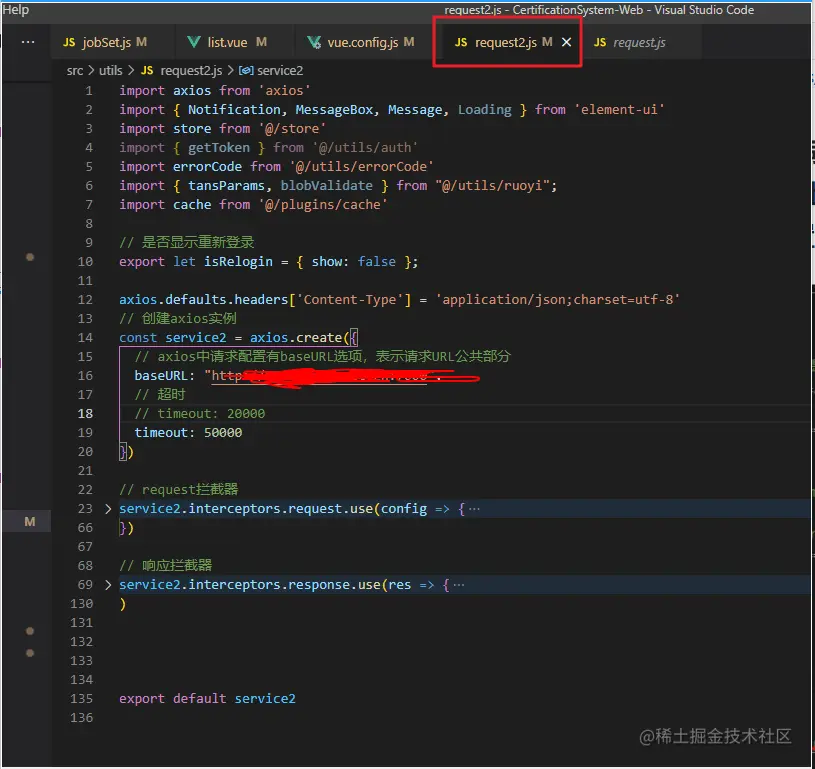Expand folded region at line 69
815x769 pixels.
(108, 585)
